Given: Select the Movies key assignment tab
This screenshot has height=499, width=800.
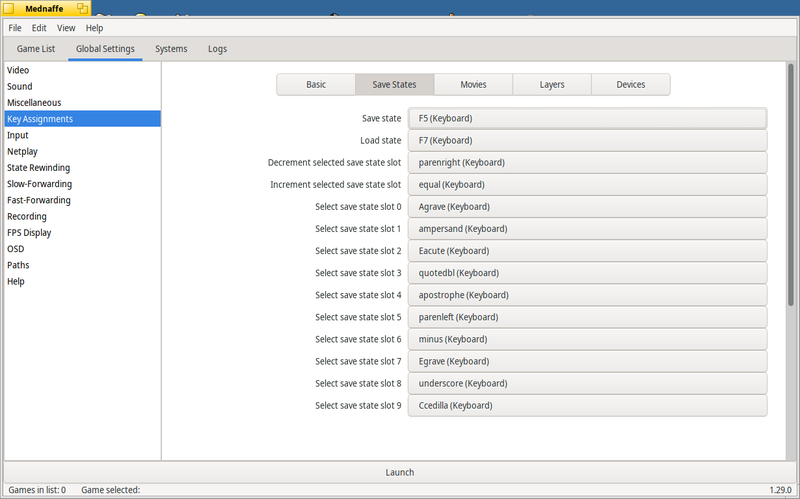Looking at the screenshot, I should coord(473,85).
